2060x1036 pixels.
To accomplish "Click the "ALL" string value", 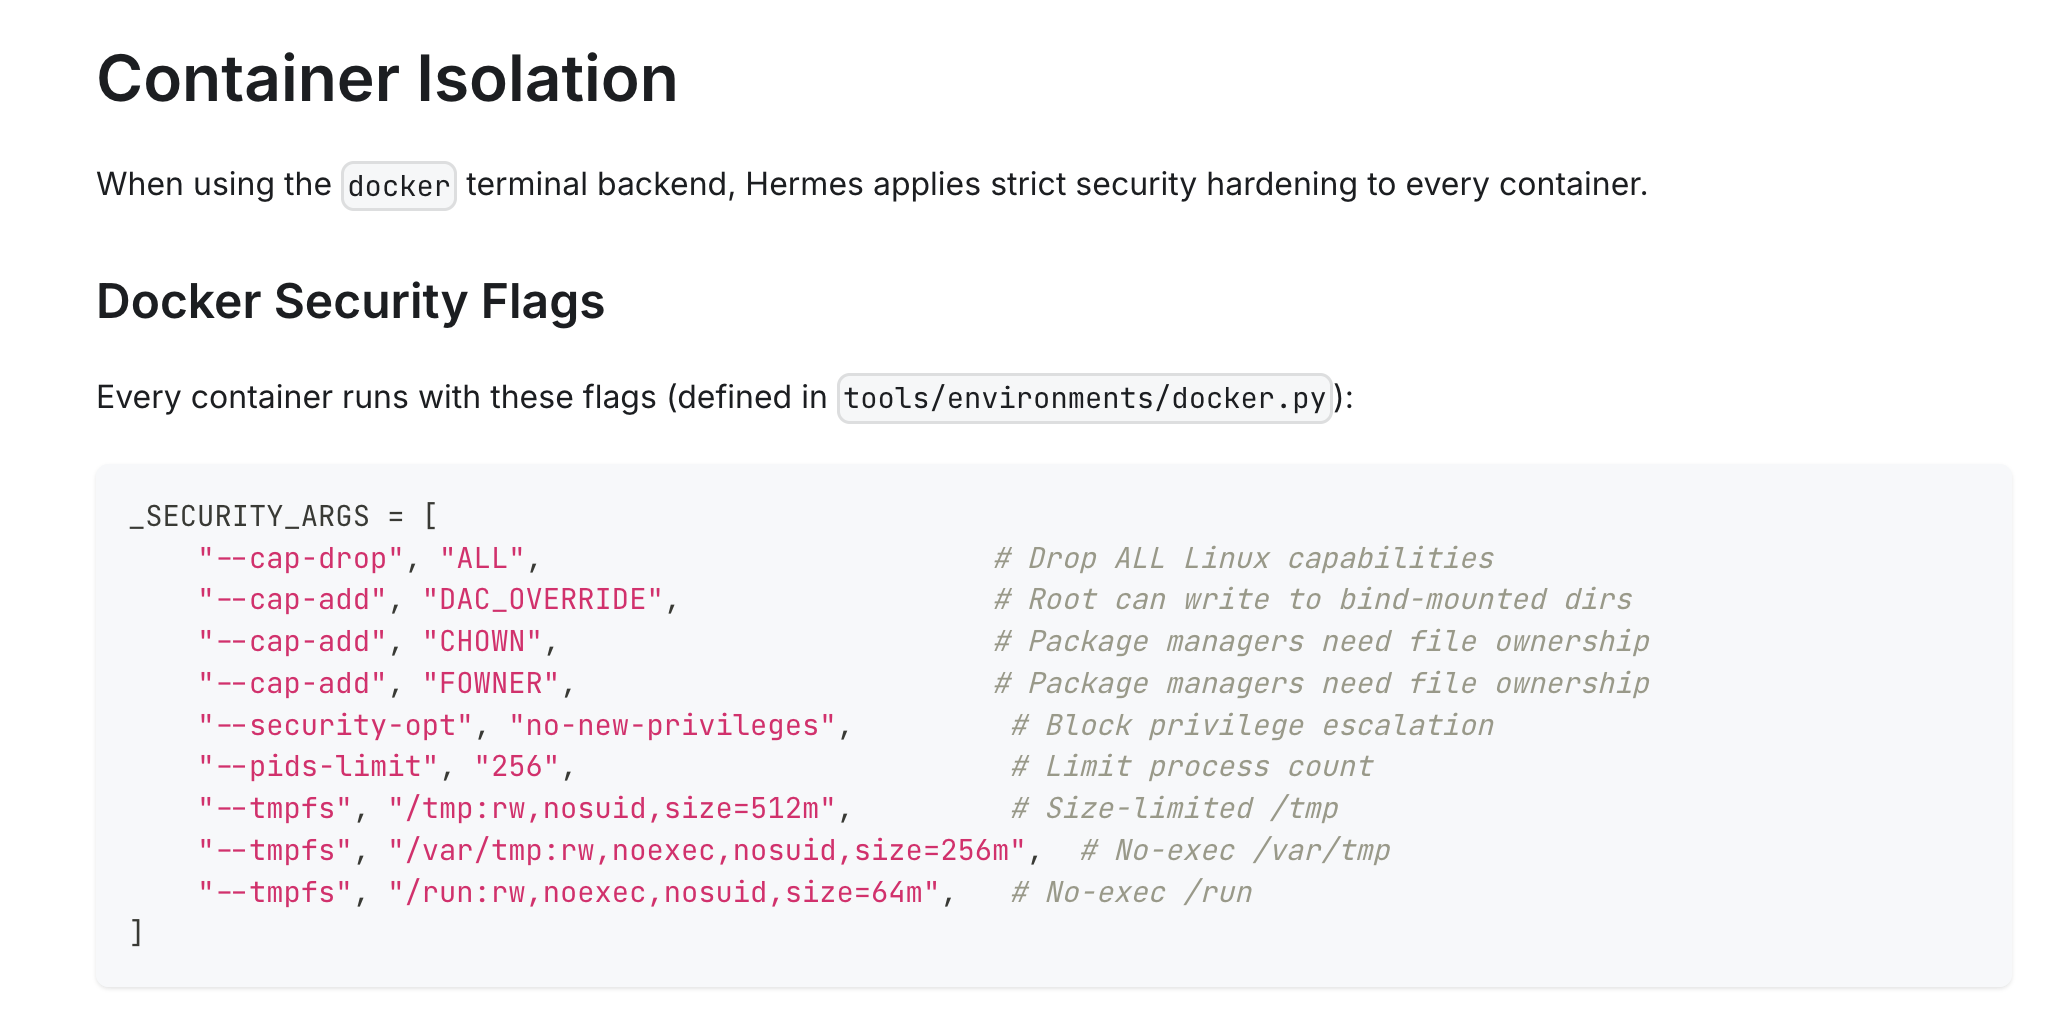I will pos(482,558).
